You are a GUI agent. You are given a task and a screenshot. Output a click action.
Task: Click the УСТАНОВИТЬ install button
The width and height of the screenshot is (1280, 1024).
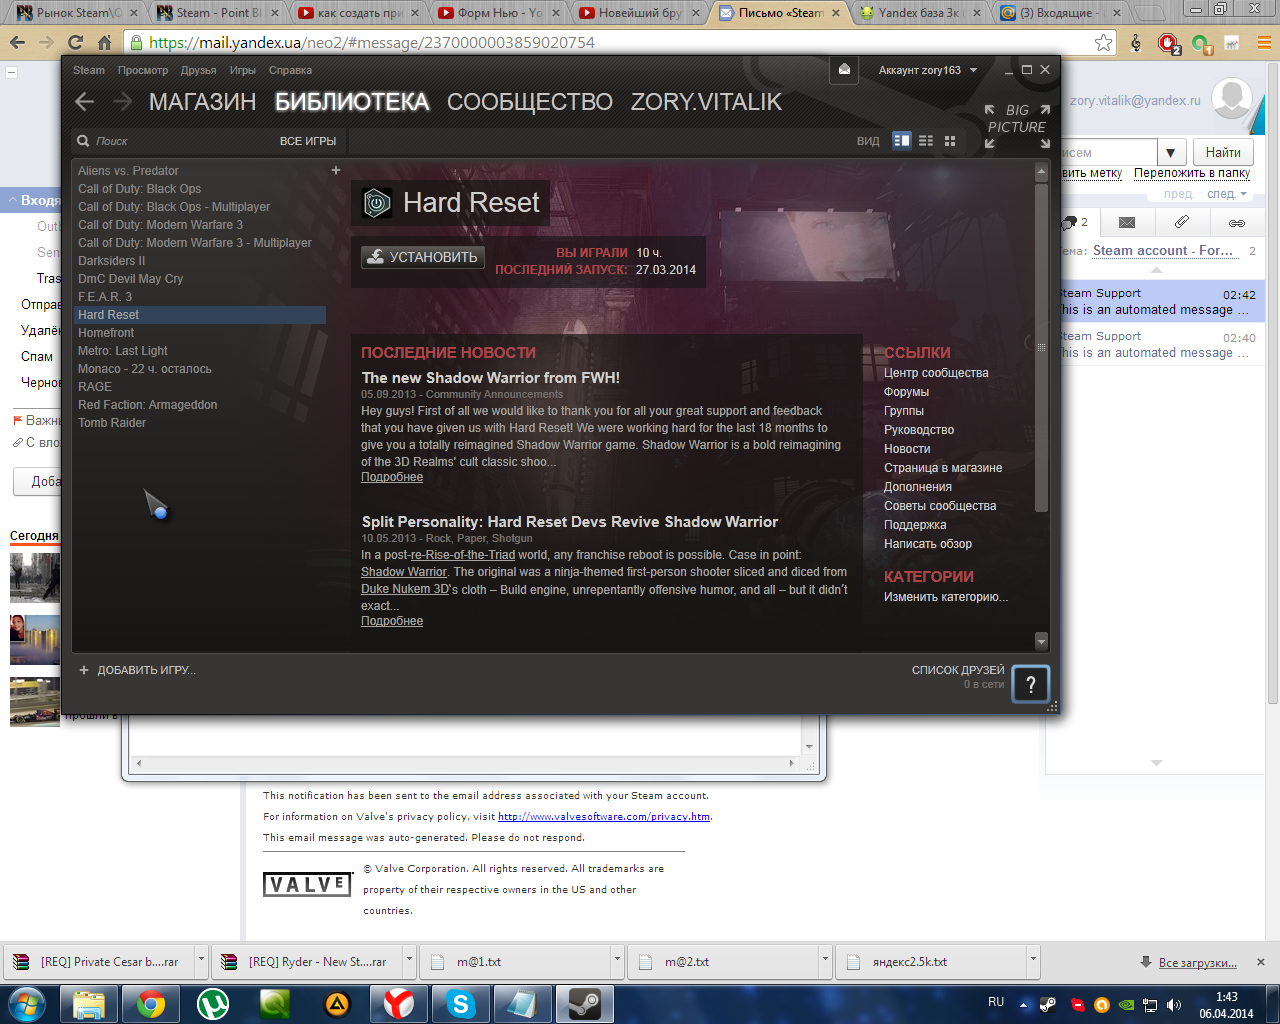tap(423, 257)
